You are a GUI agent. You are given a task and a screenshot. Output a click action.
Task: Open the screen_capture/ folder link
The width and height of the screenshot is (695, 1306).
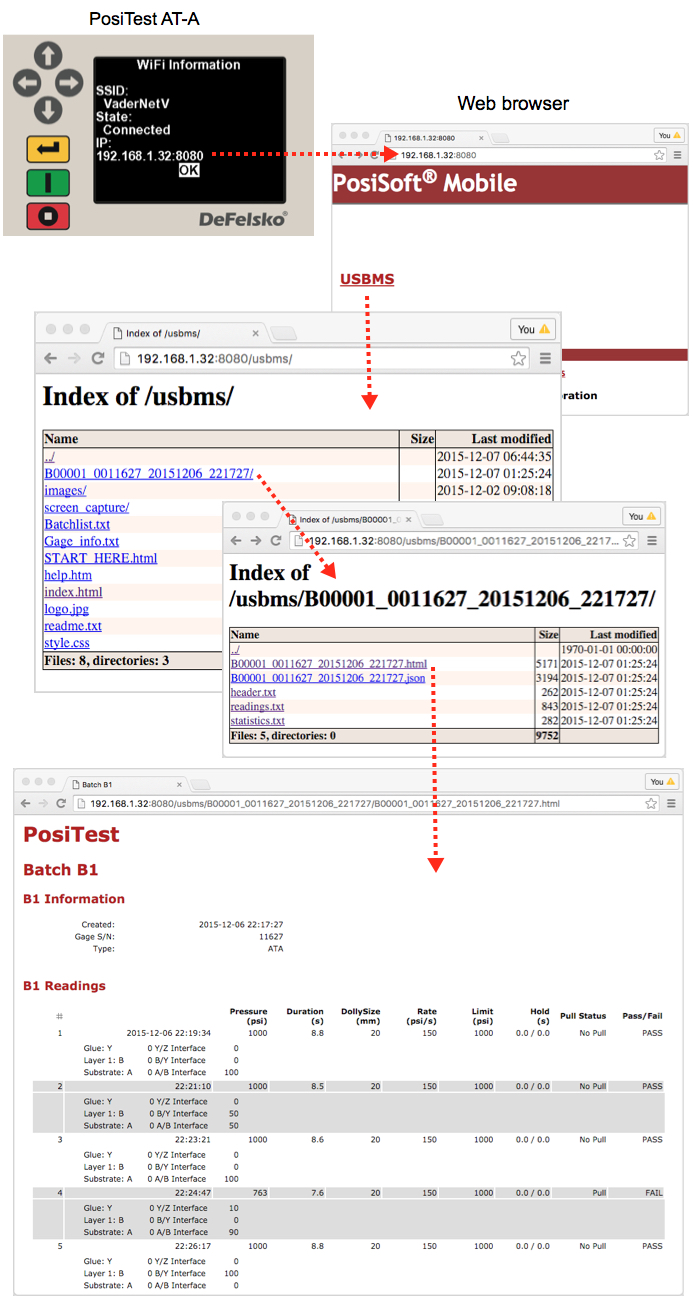86,507
